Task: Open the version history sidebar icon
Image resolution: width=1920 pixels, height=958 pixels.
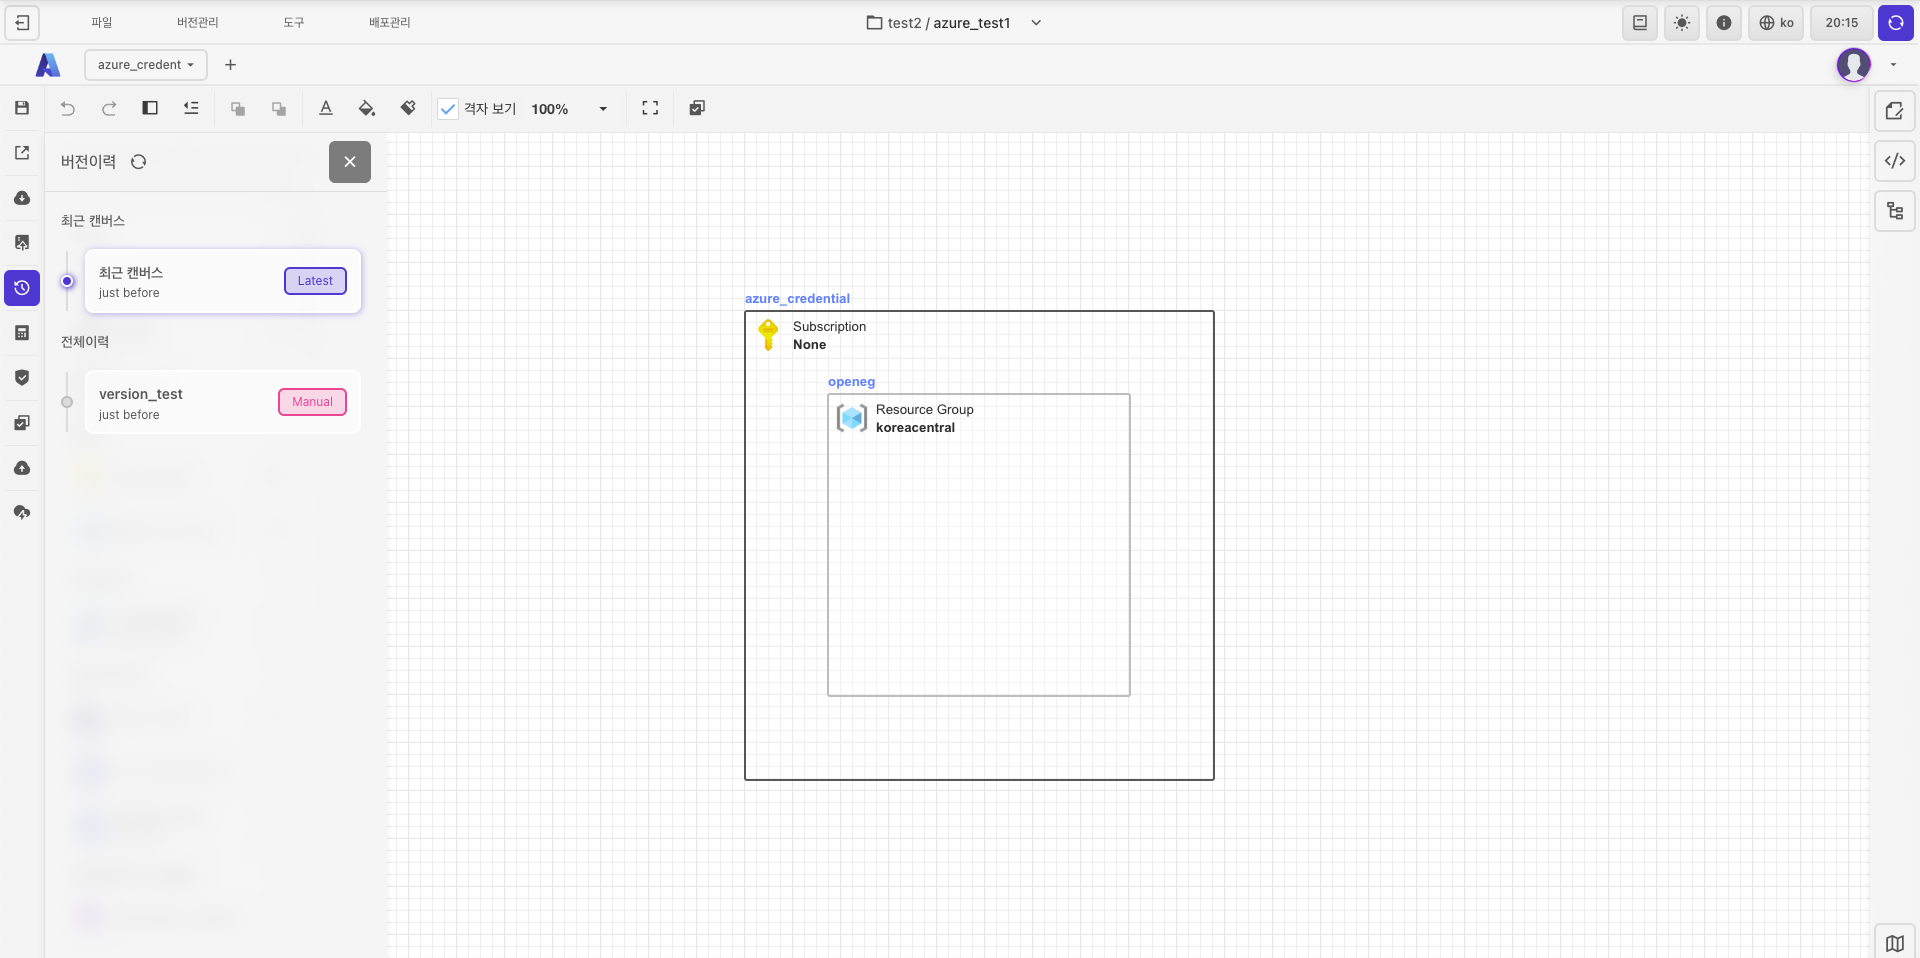Action: click(22, 288)
